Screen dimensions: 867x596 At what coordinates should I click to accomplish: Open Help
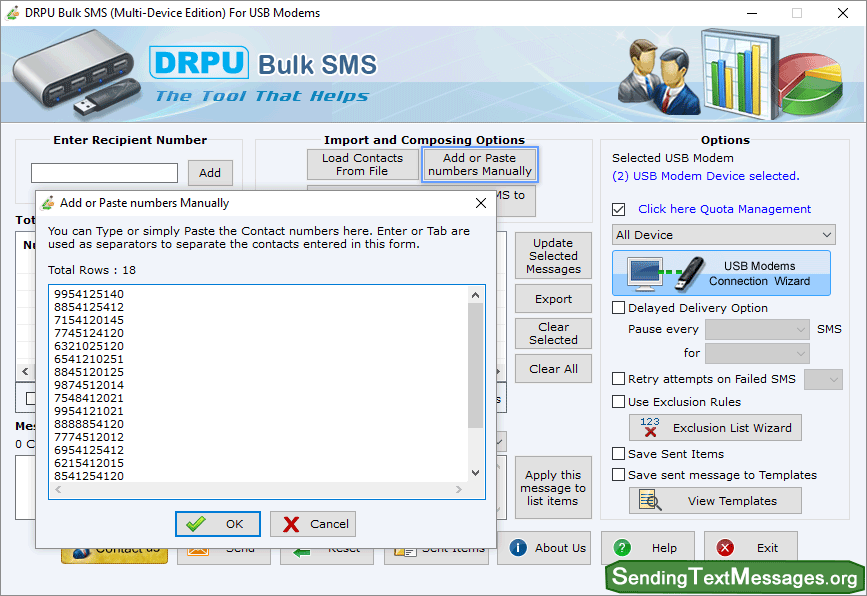click(x=647, y=548)
